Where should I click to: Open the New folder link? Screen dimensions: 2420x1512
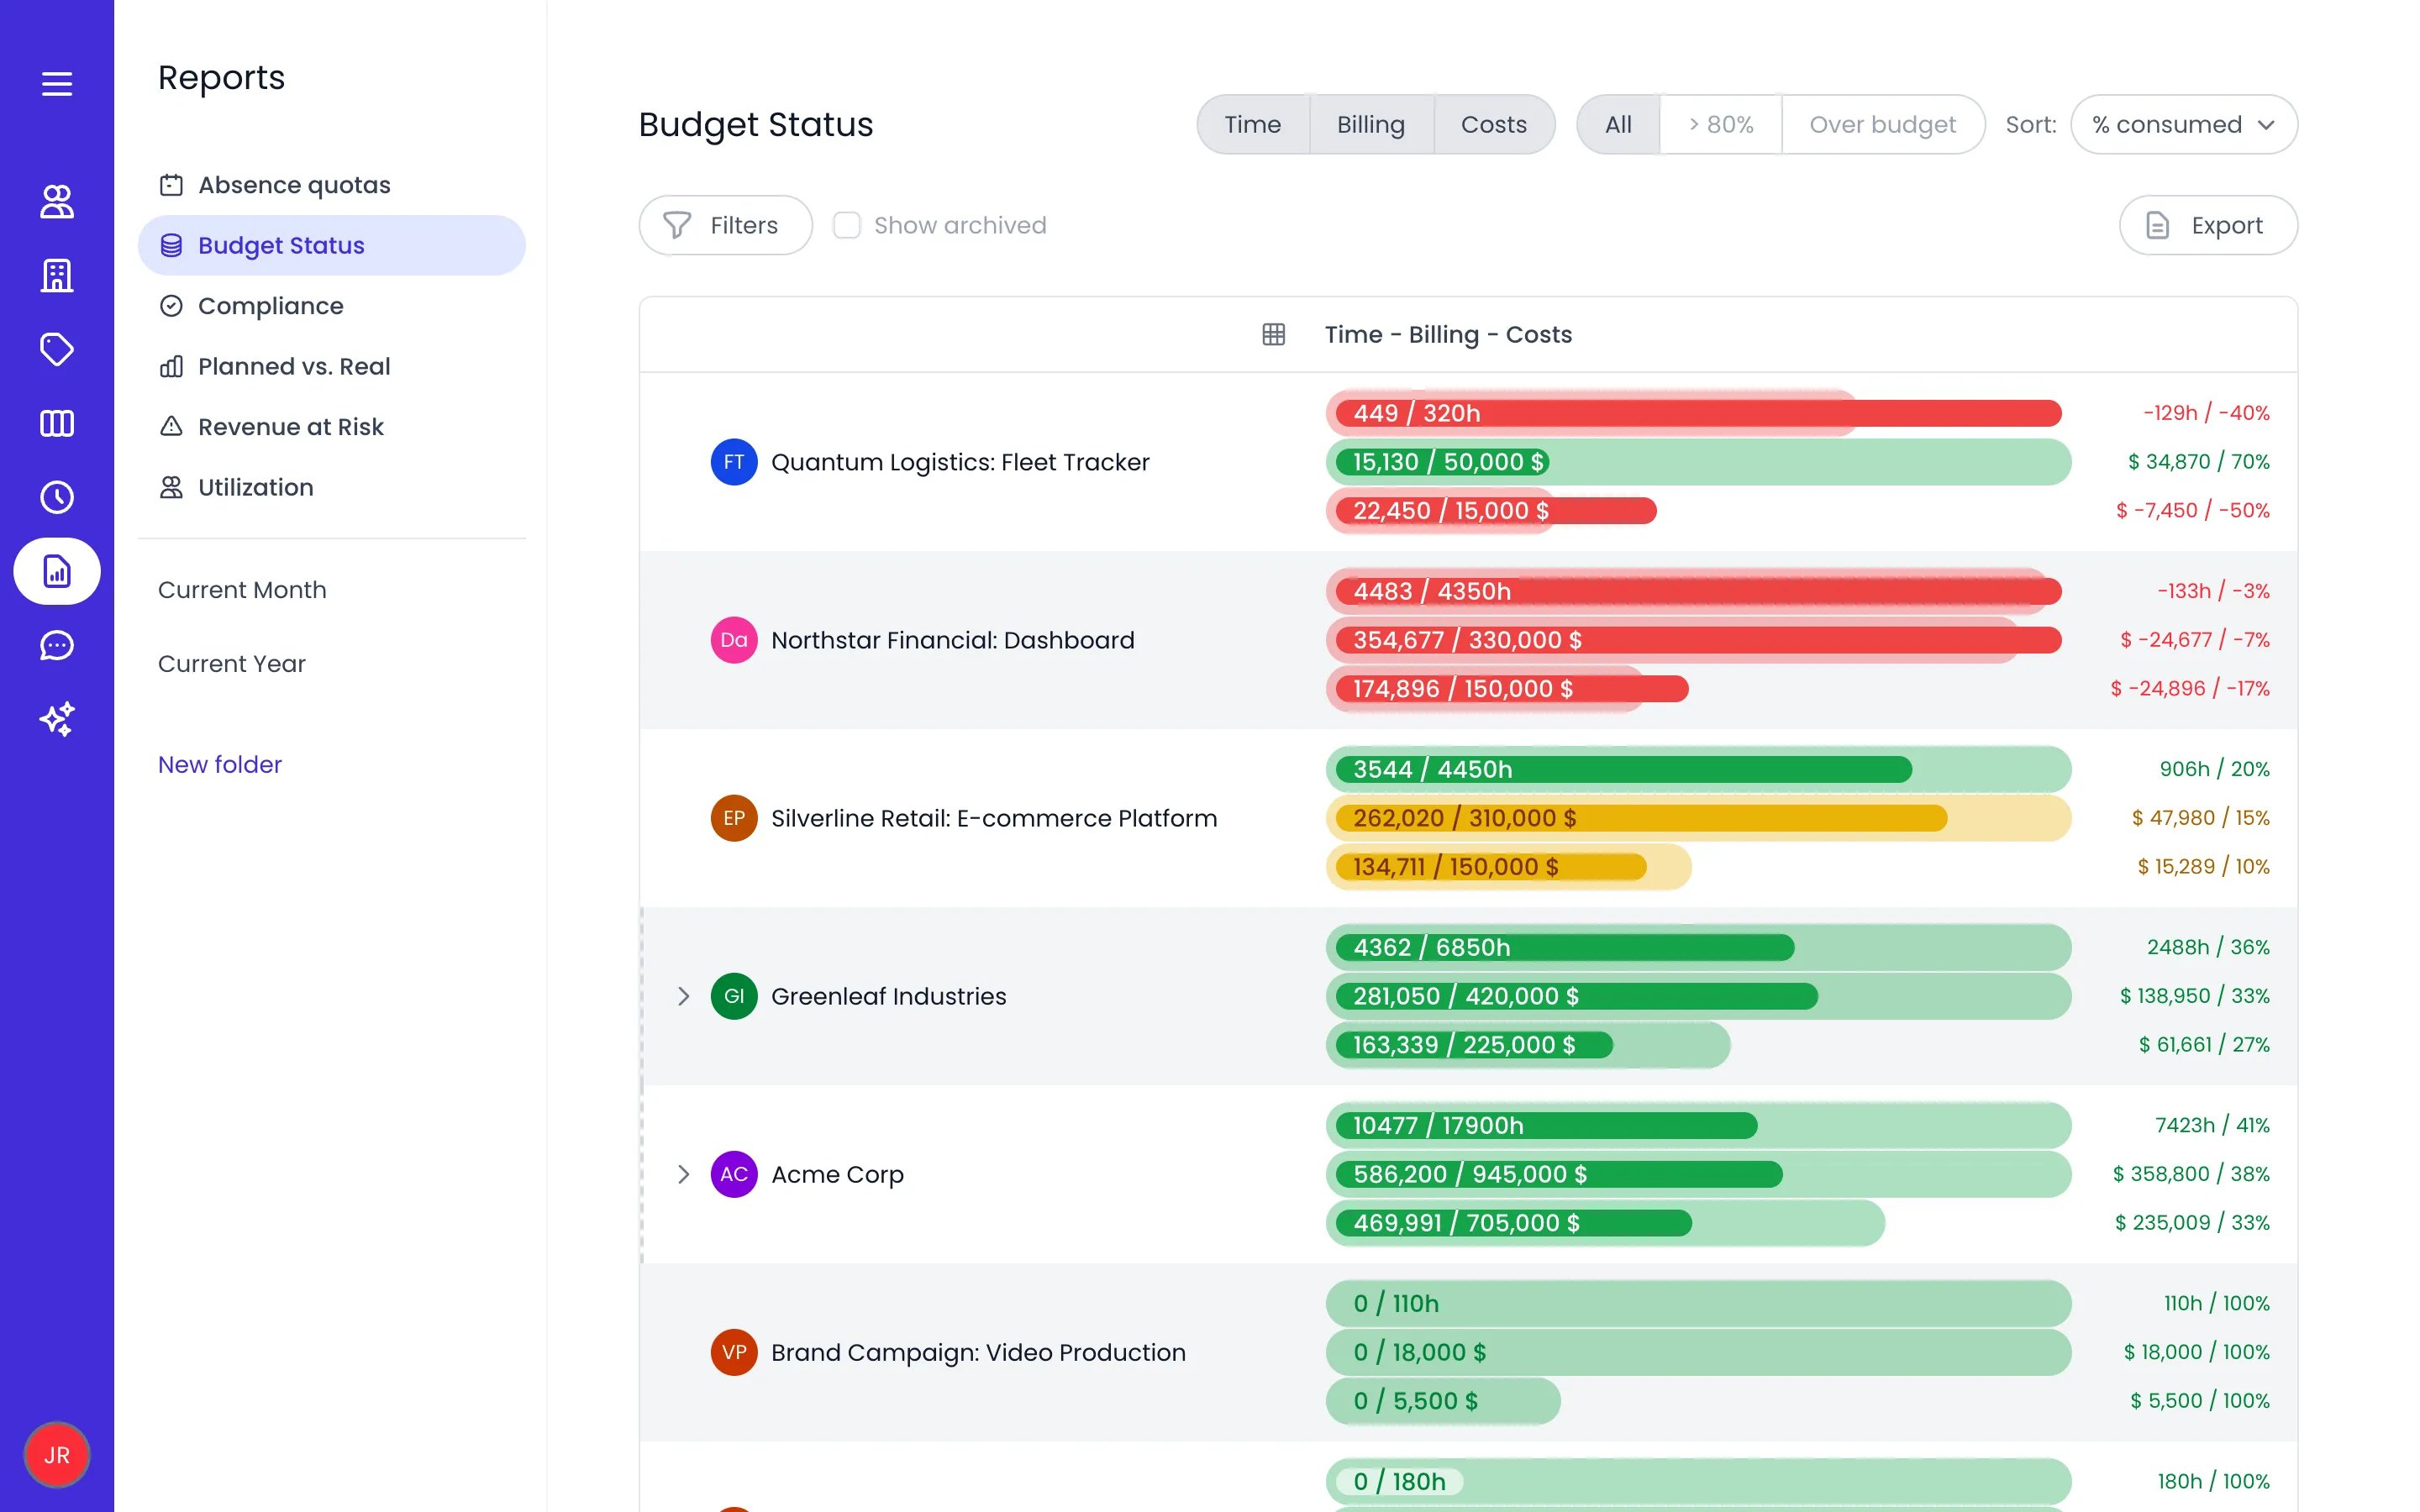coord(220,764)
